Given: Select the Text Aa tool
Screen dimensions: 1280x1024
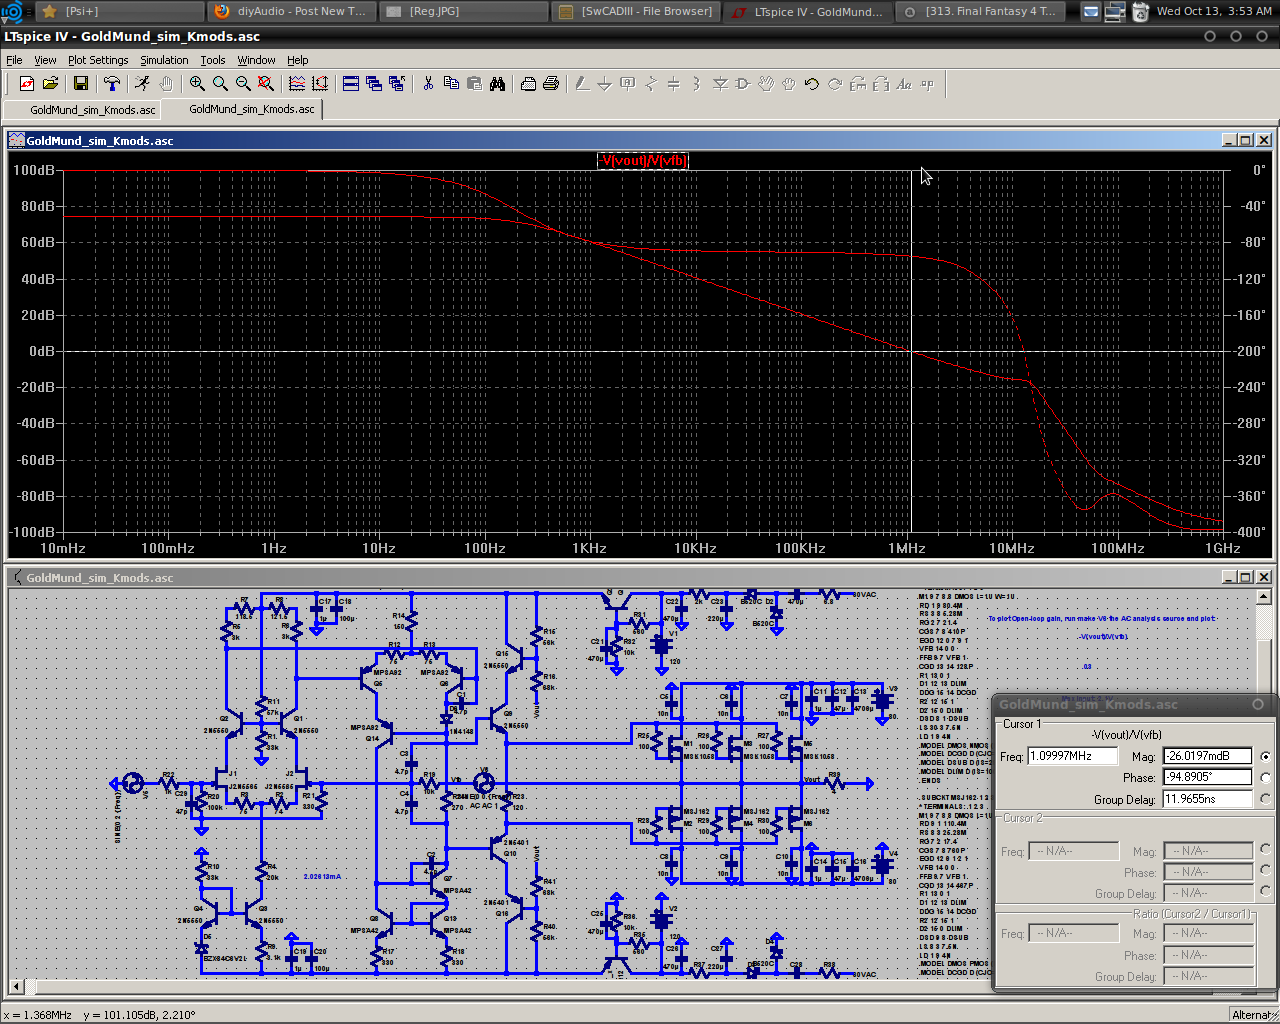Looking at the screenshot, I should coord(904,84).
